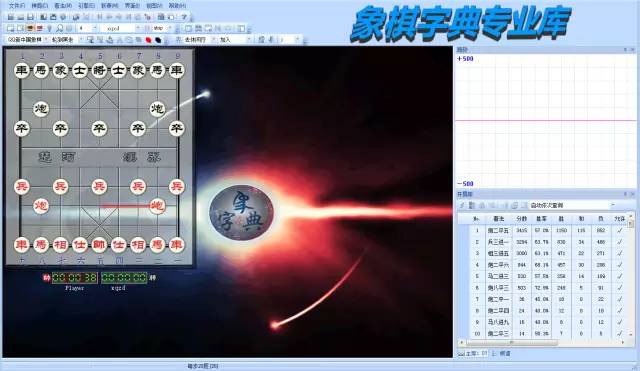Toggle allow checkmark for row 6 炮八平三

coord(620,288)
